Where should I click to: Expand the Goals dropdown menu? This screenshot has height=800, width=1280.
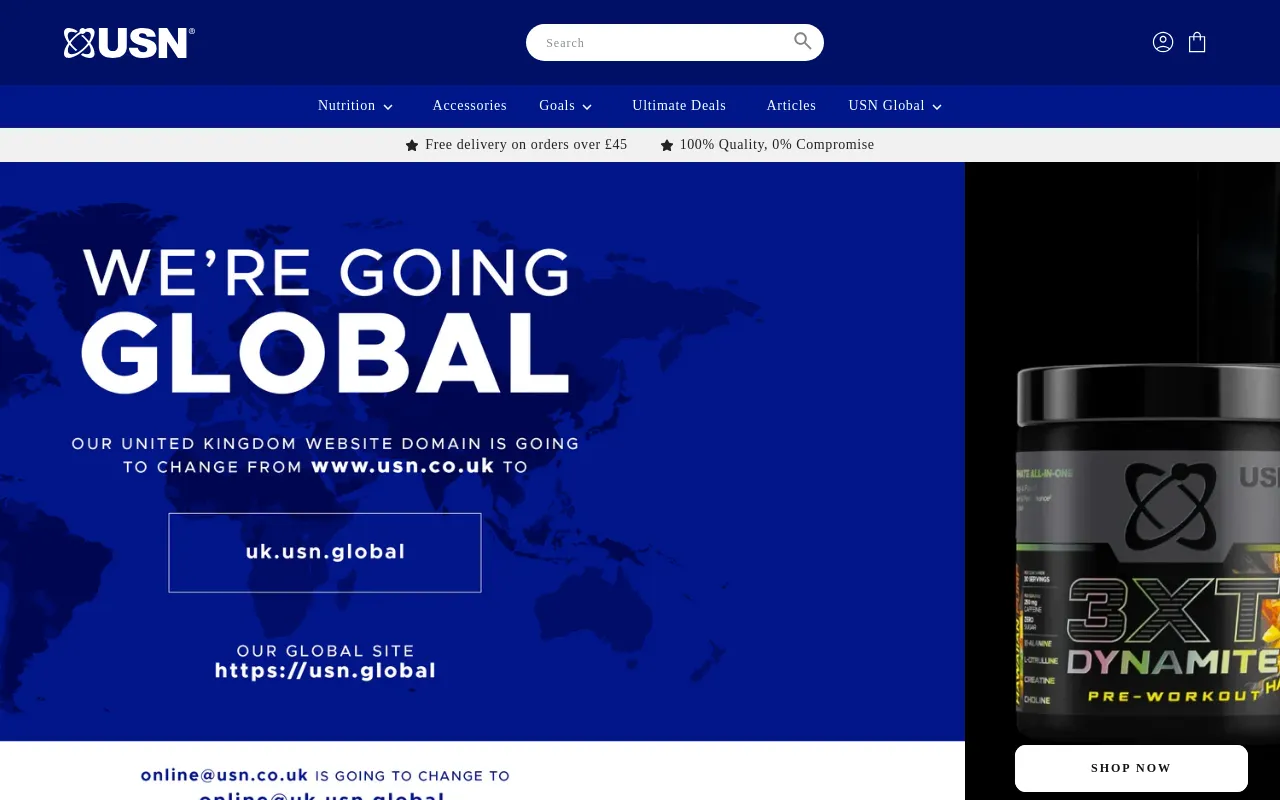point(565,106)
